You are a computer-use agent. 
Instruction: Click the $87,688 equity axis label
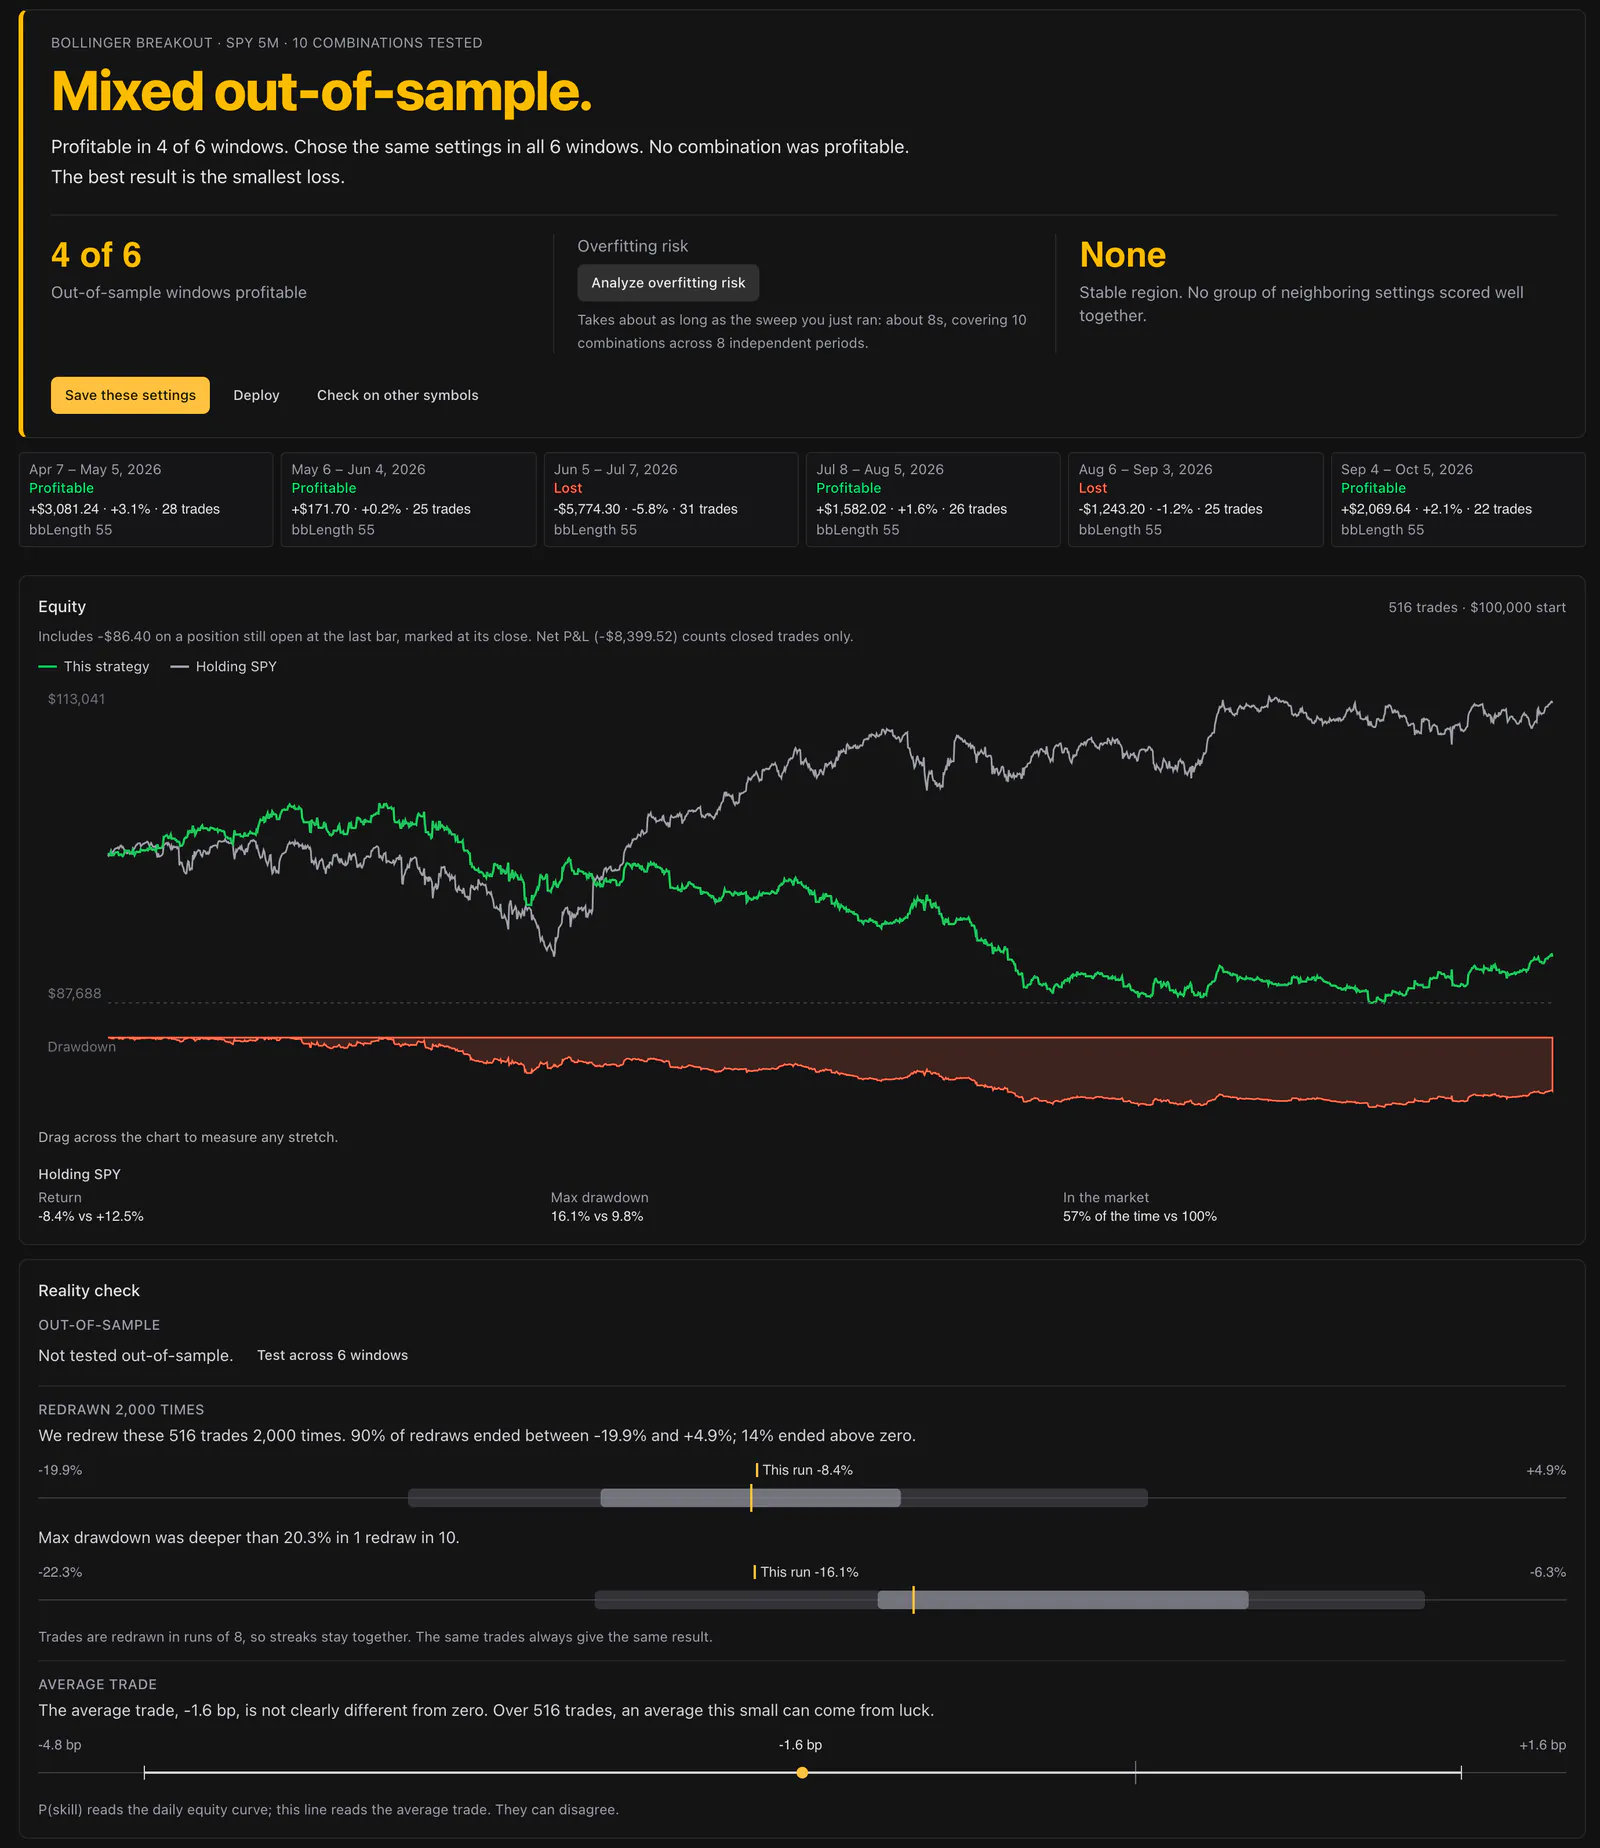[x=74, y=994]
